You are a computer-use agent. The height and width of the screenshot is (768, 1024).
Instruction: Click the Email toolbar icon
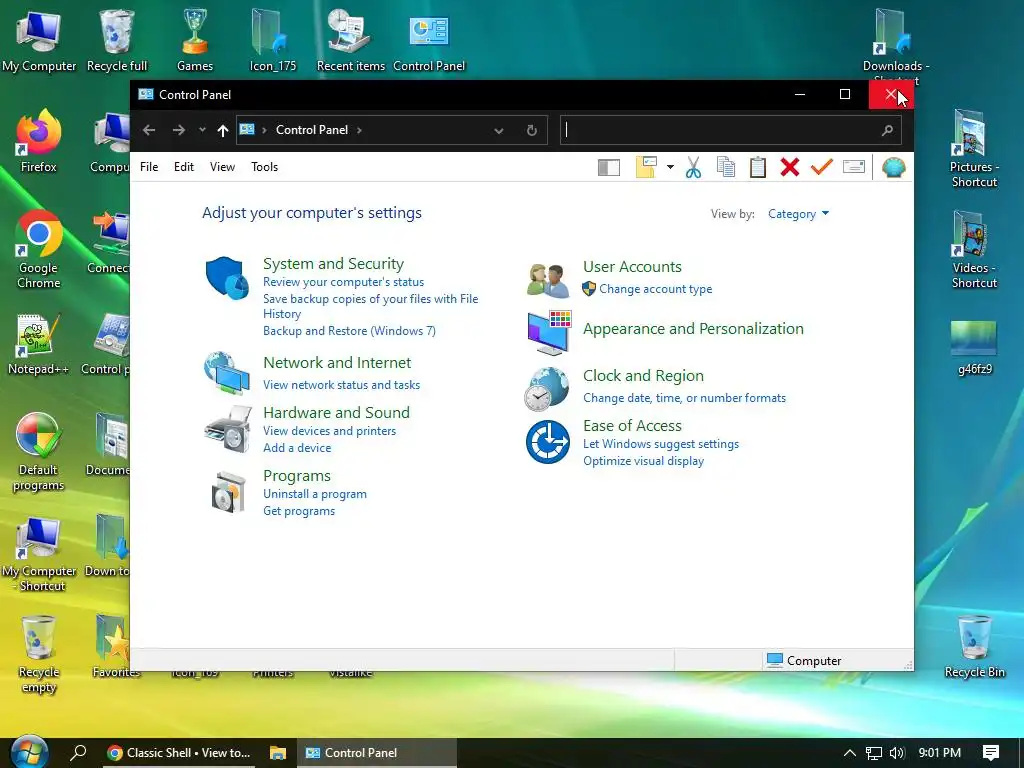[x=854, y=167]
